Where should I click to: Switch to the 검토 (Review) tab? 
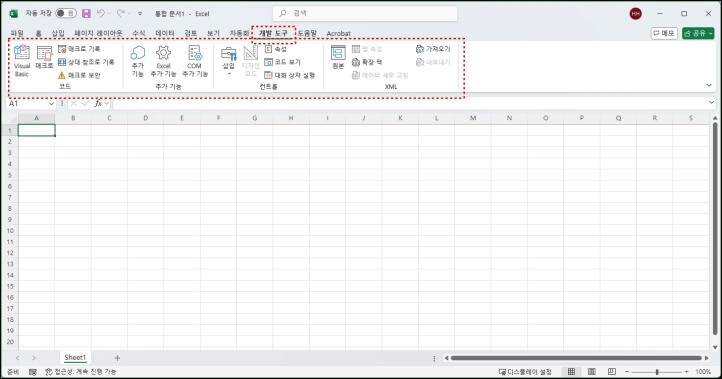191,33
